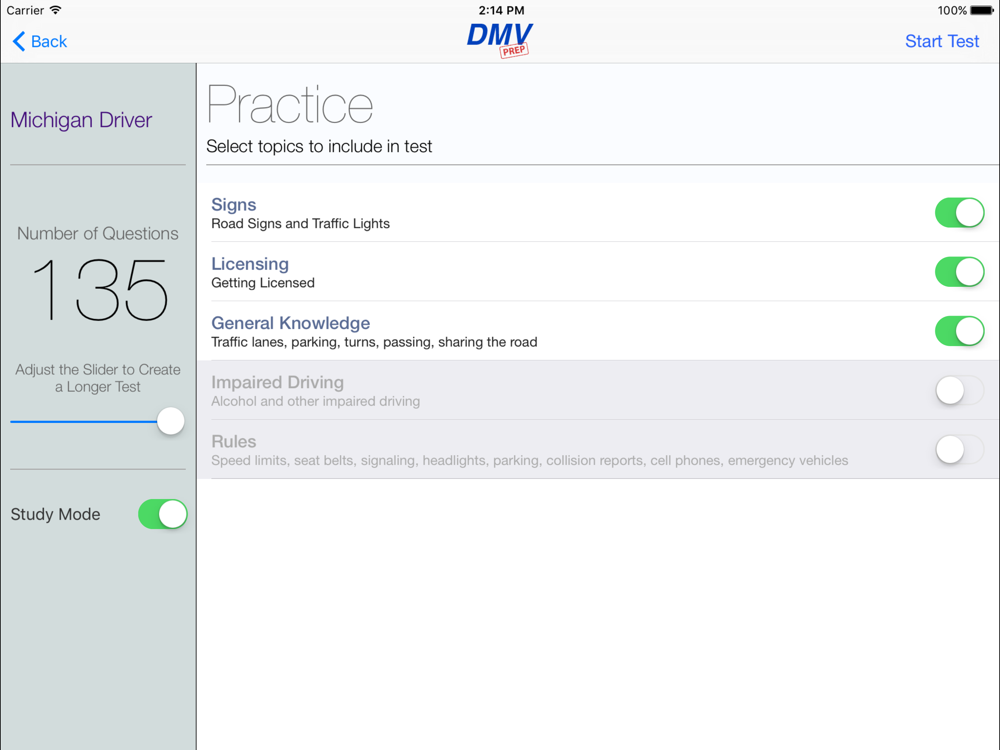Select the Rules topic title

point(233,442)
